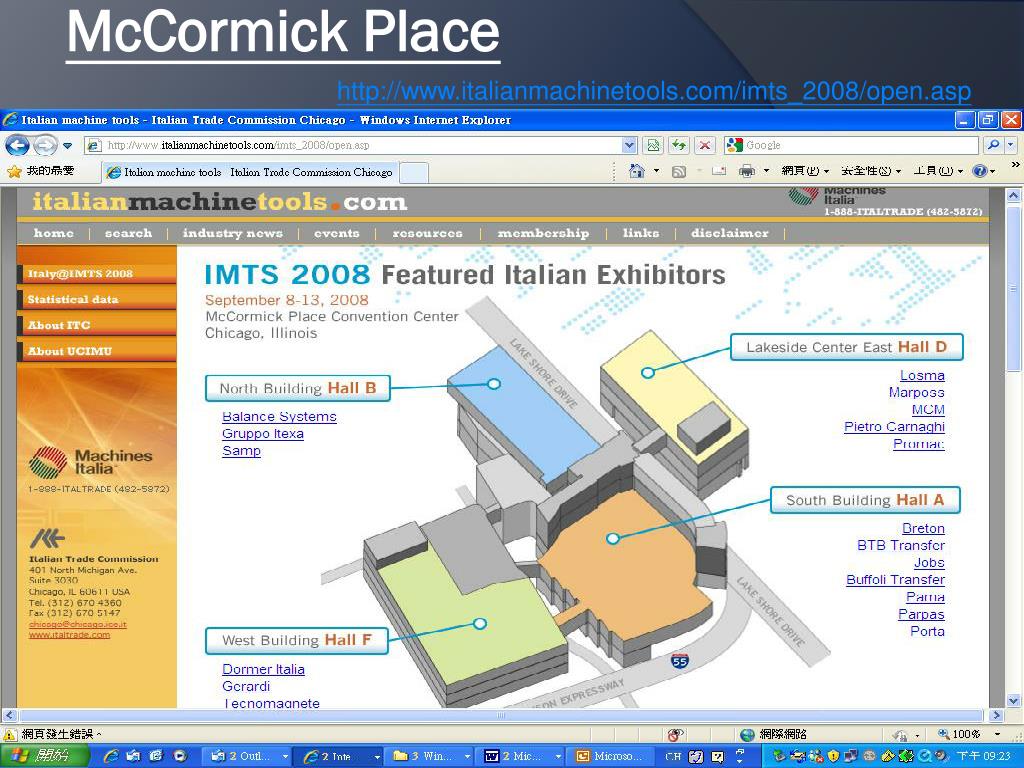The image size is (1024, 768).
Task: Open the Buffoli Transfer exhibitor link
Action: [895, 579]
